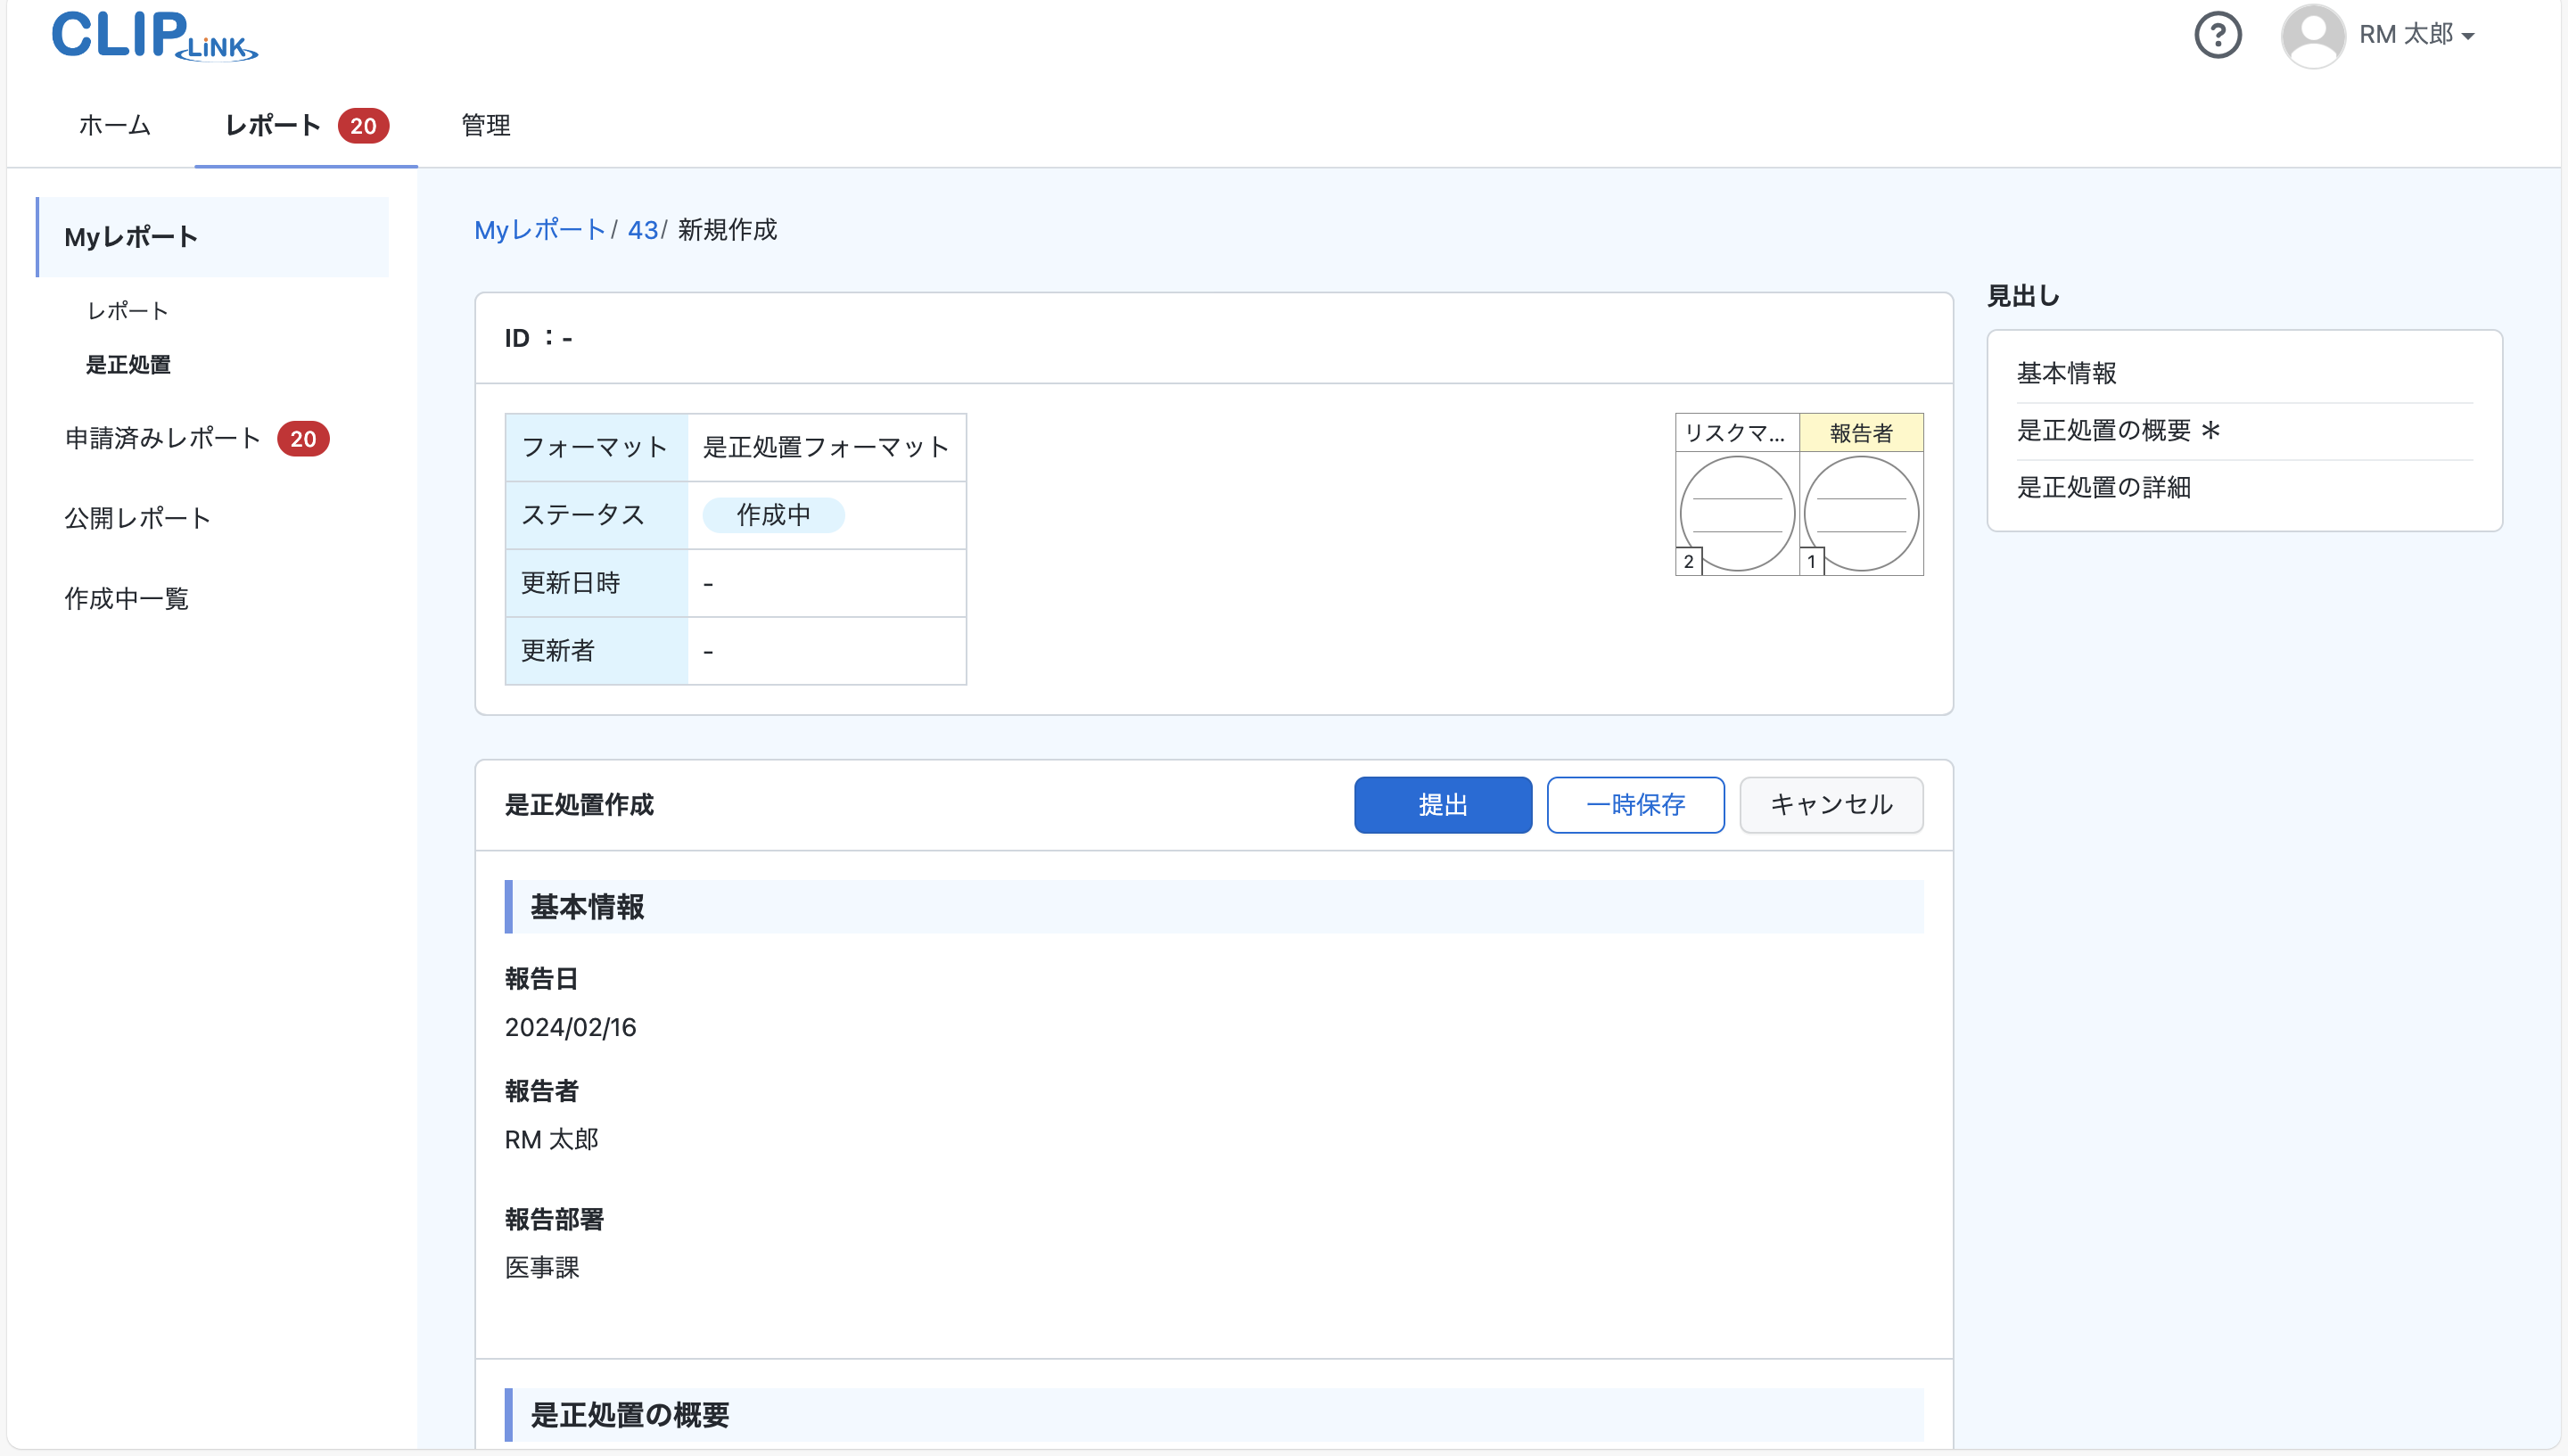
Task: Open the レポート tab
Action: point(272,126)
